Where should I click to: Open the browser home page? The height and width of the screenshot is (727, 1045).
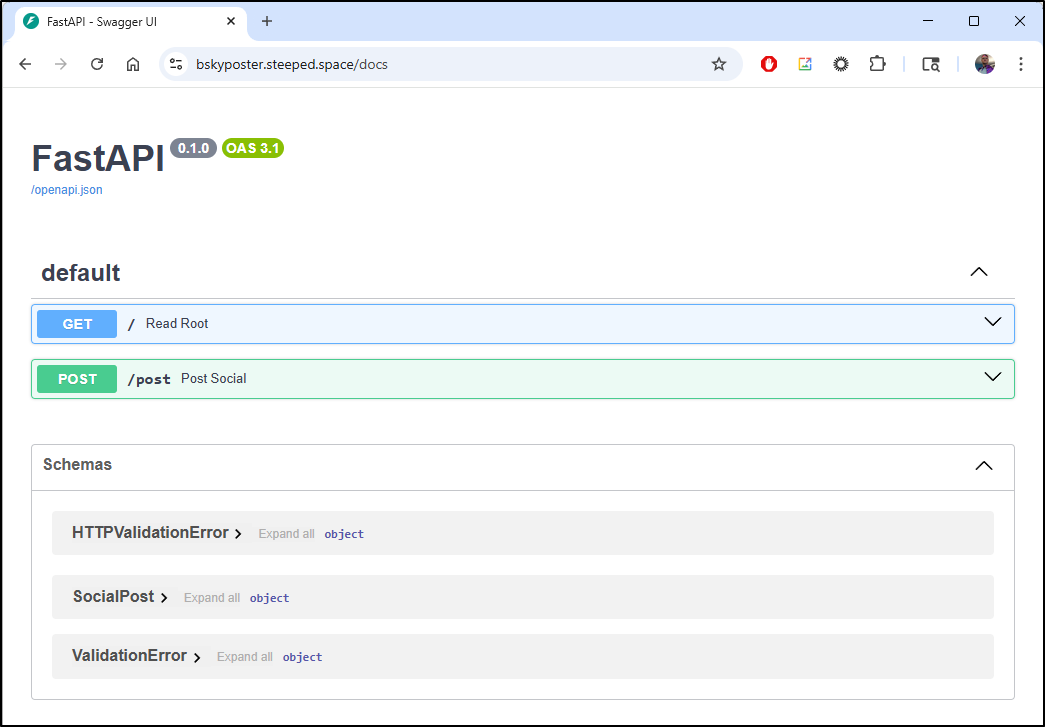point(131,63)
